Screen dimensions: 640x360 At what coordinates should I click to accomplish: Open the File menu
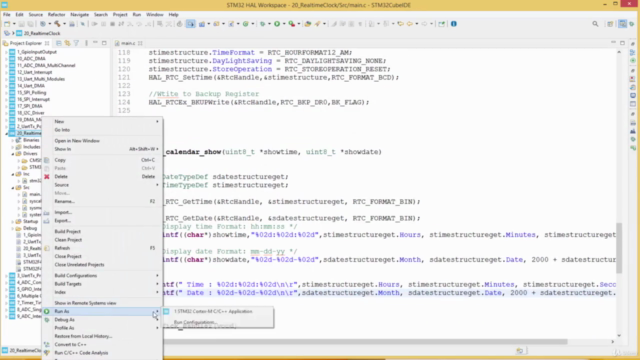(7, 14)
